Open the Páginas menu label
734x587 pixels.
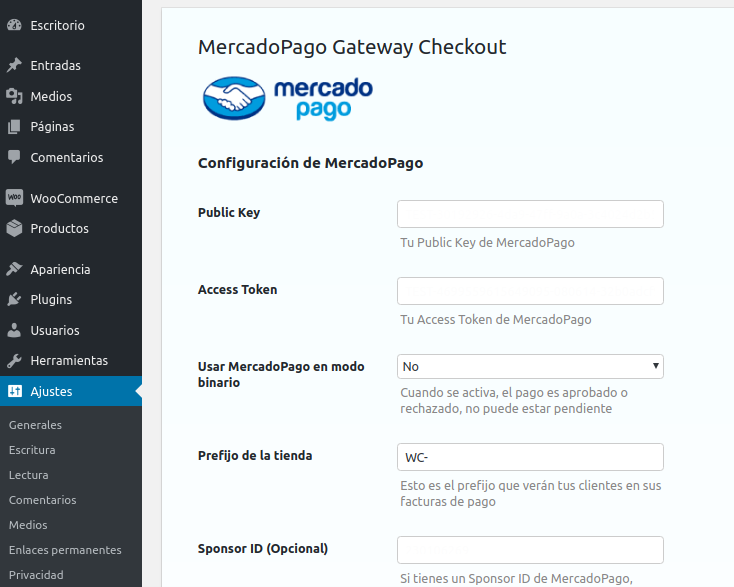[52, 127]
